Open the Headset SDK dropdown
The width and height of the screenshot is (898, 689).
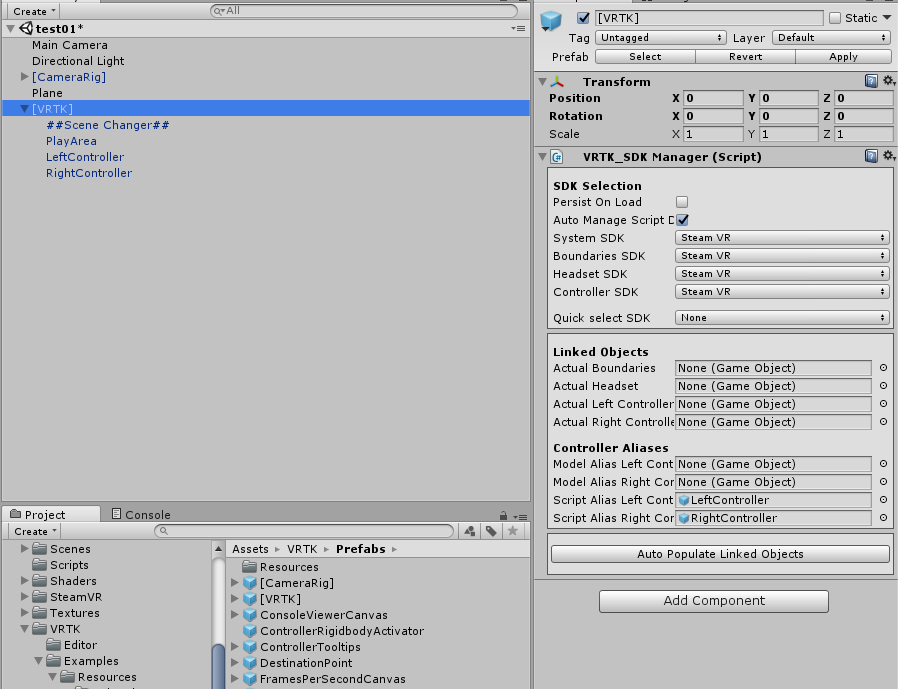coord(782,274)
